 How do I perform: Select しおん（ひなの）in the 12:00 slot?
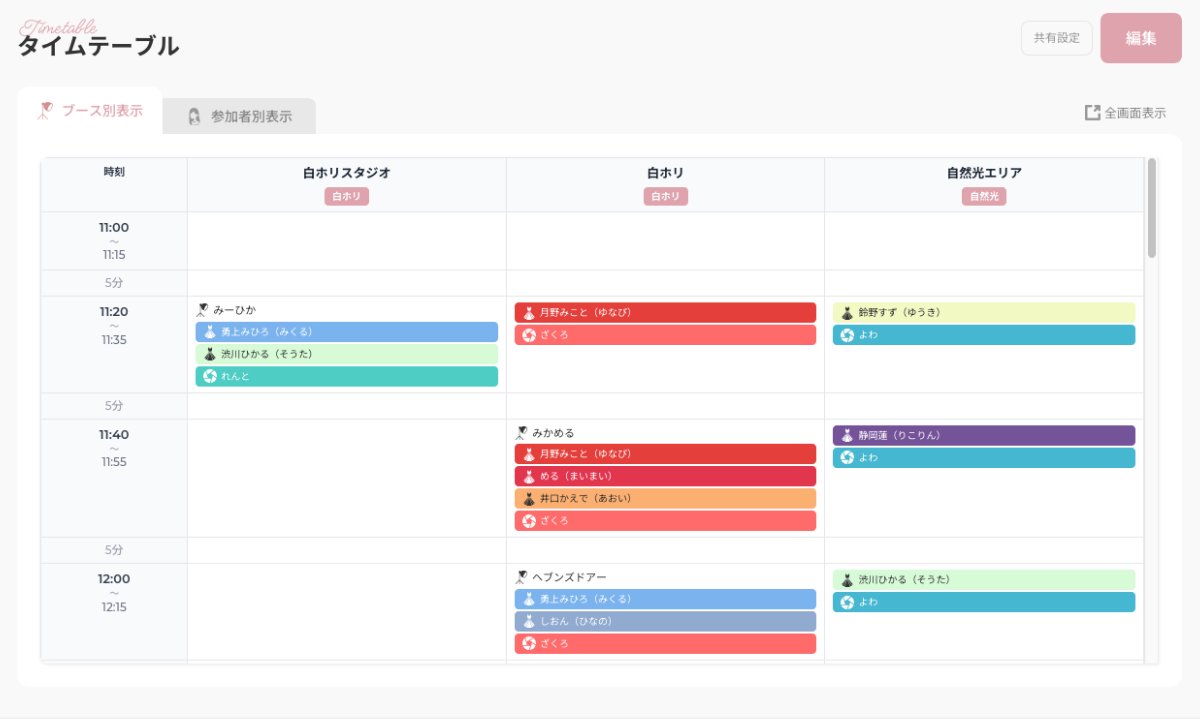click(665, 621)
